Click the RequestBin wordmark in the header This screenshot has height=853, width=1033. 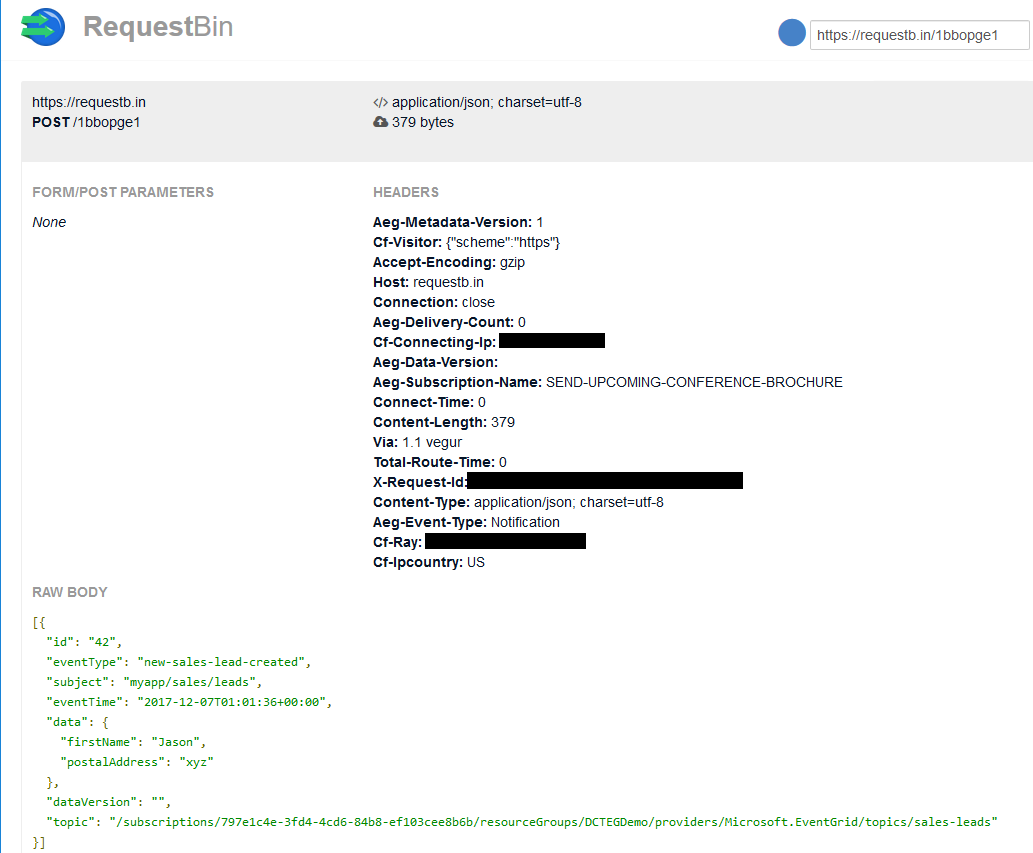pyautogui.click(x=158, y=26)
